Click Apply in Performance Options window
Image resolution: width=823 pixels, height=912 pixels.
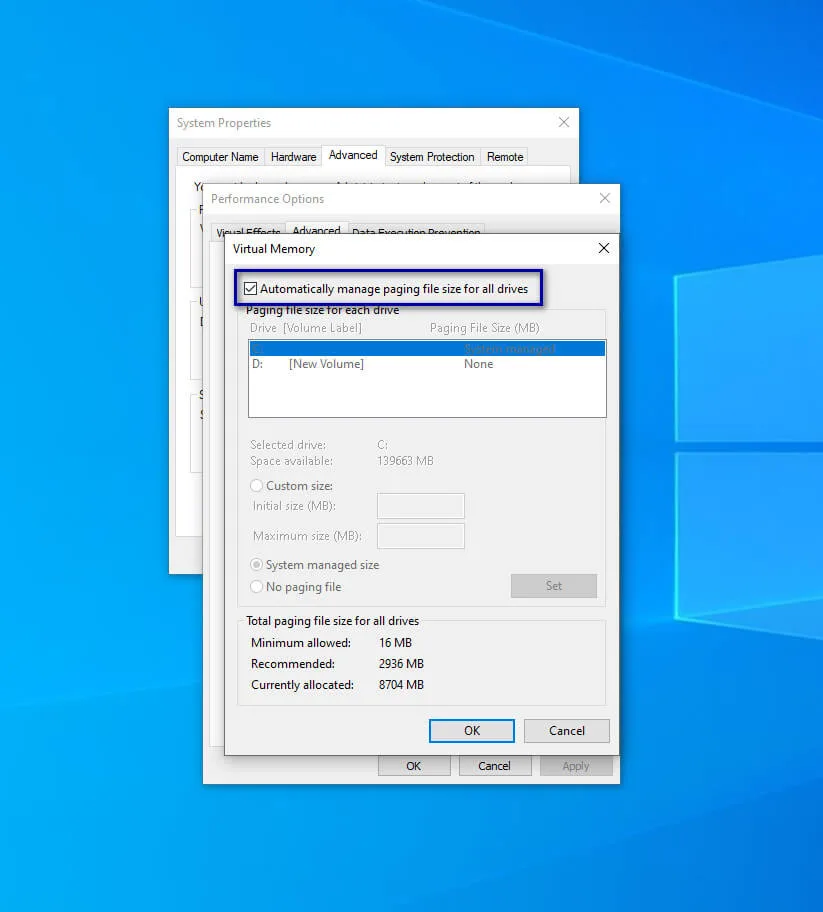coord(576,766)
